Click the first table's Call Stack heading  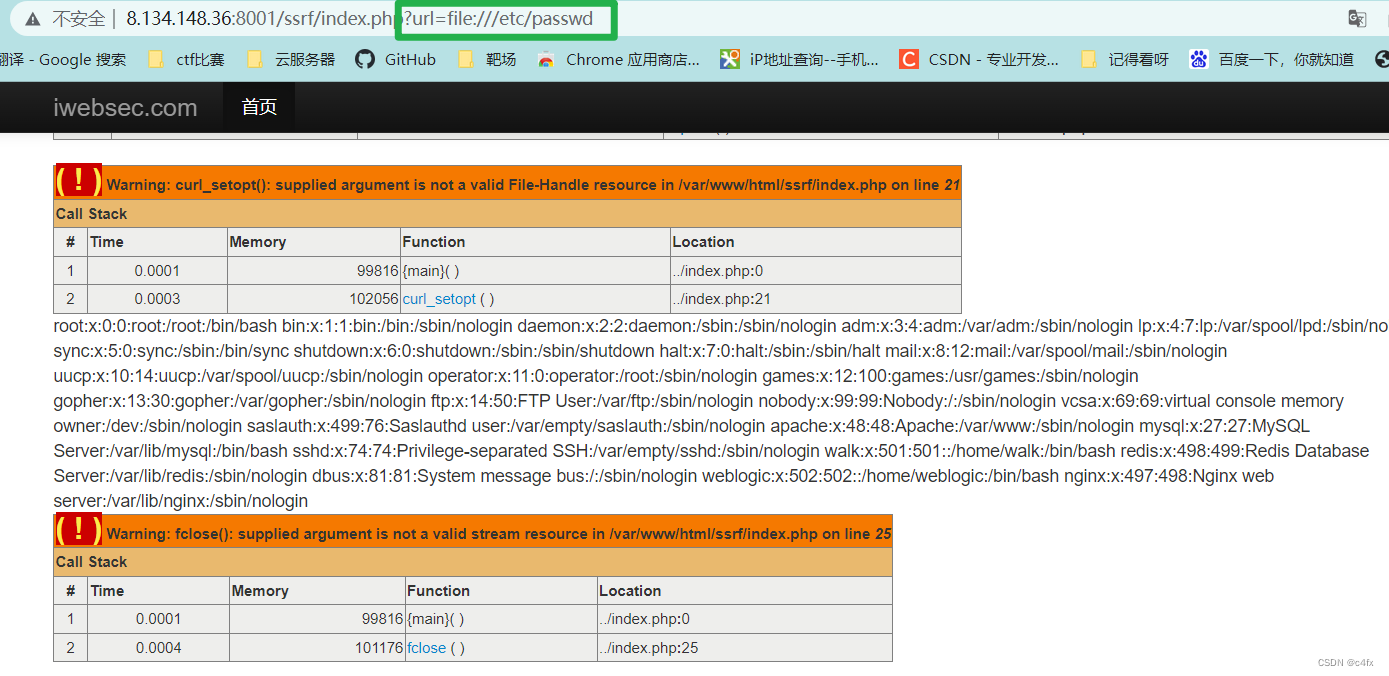[92, 214]
